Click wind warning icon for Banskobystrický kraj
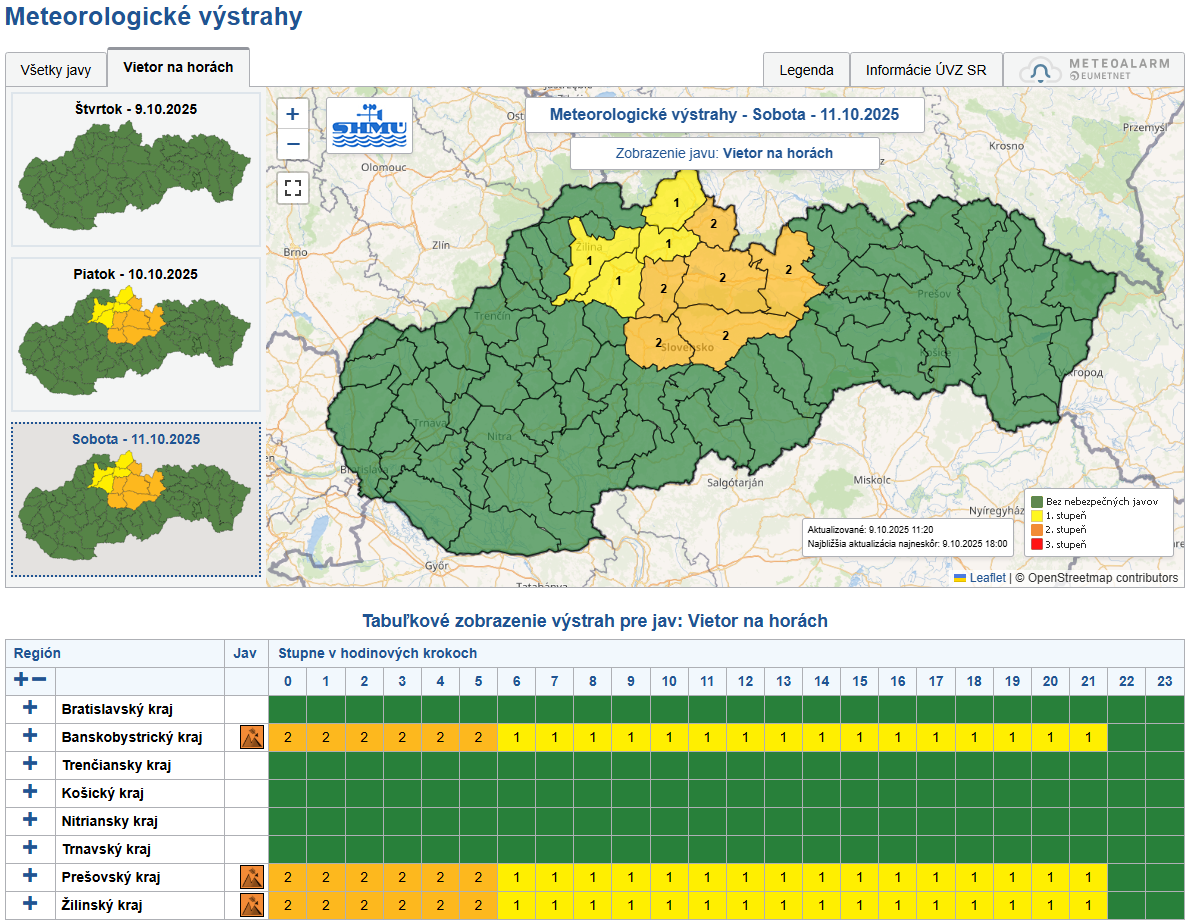Image resolution: width=1196 pixels, height=921 pixels. [x=251, y=738]
